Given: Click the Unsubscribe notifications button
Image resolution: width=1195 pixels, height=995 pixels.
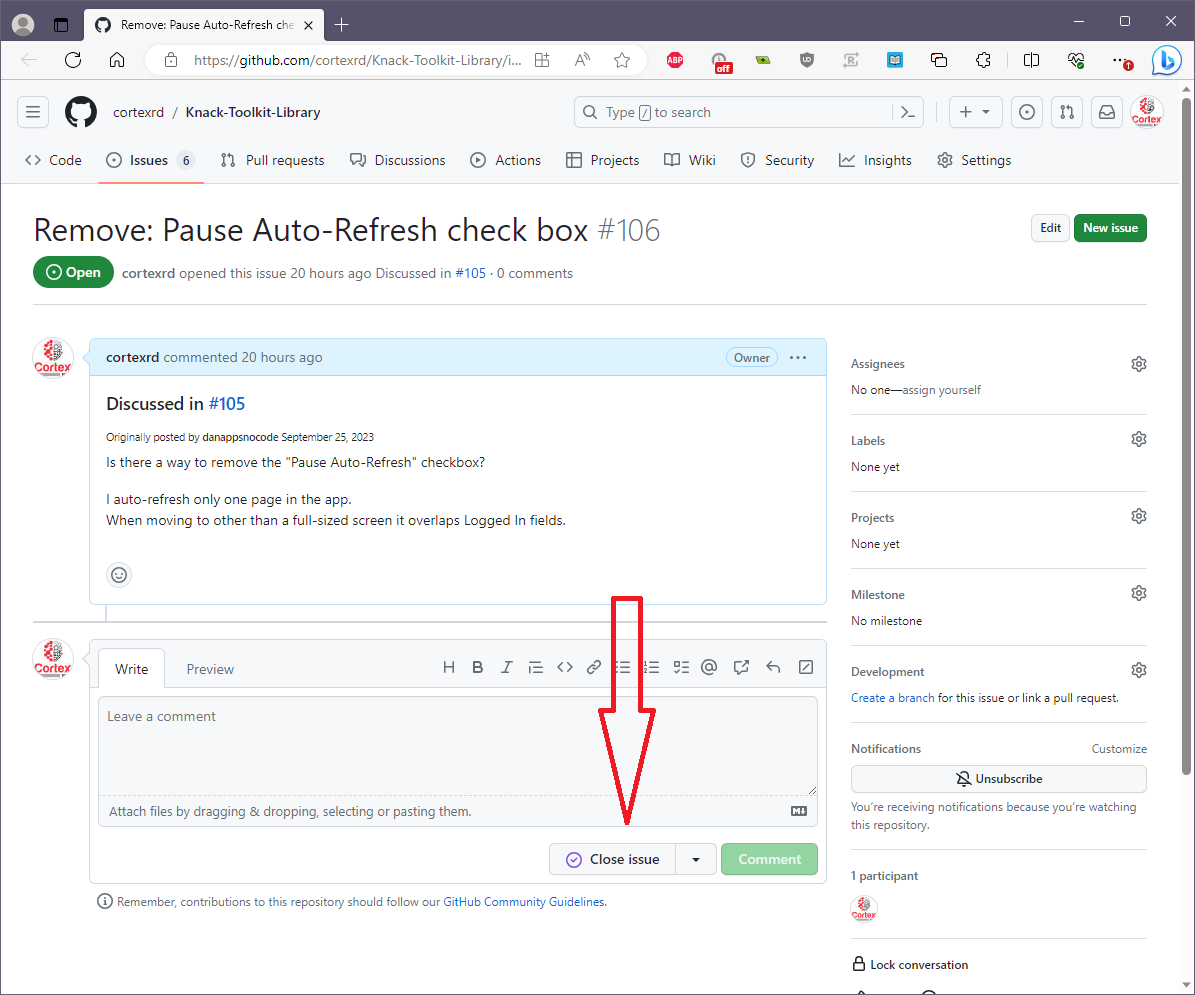Looking at the screenshot, I should click(x=998, y=779).
